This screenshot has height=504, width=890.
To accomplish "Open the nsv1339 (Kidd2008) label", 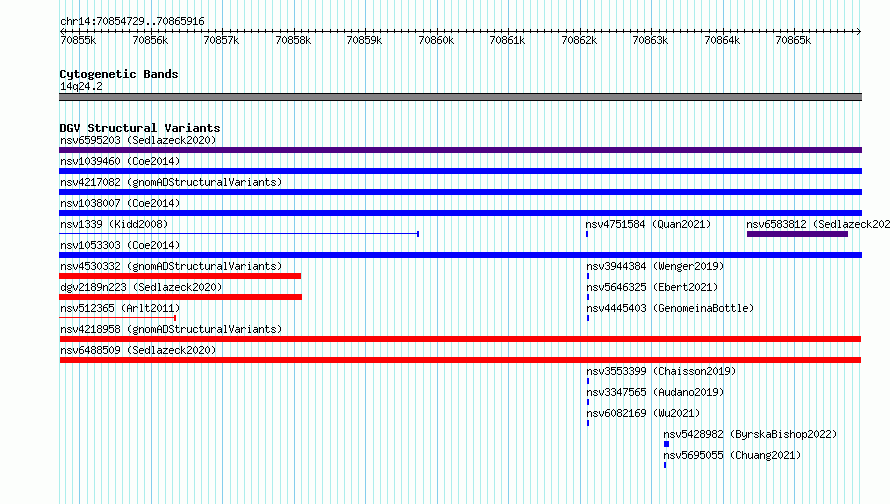I will (114, 224).
